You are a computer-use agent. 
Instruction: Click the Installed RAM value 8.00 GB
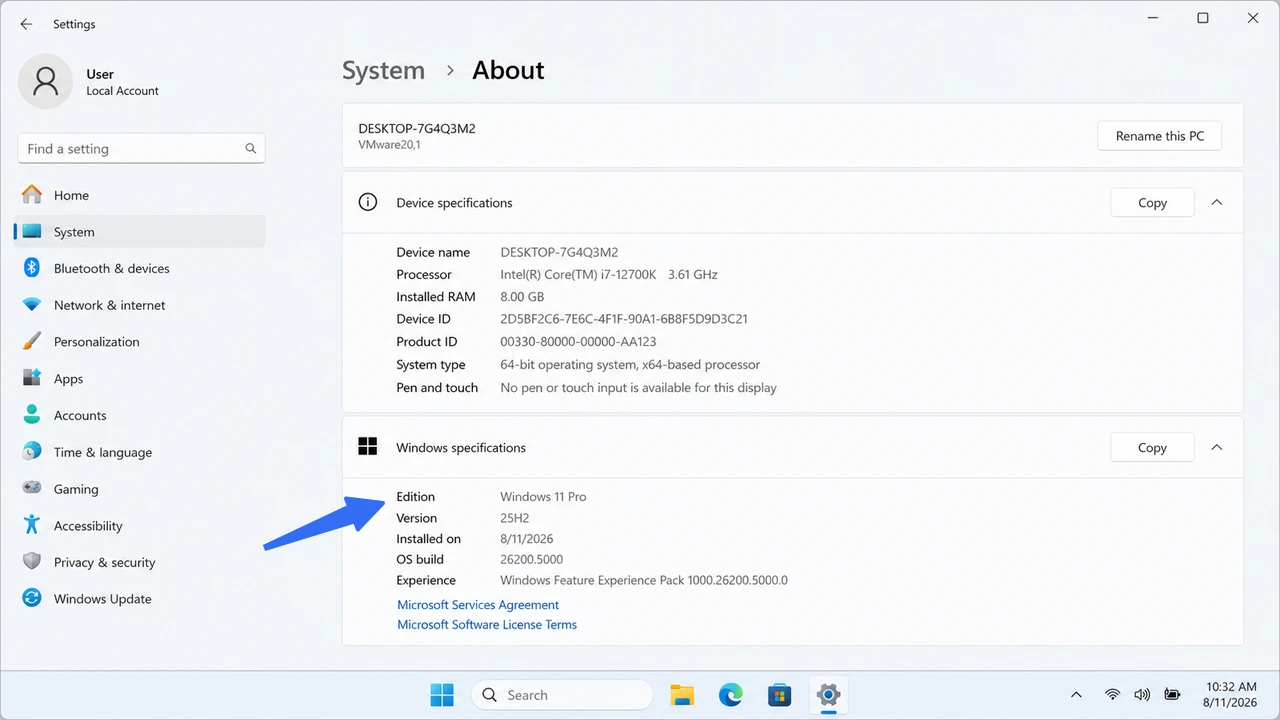pos(522,297)
